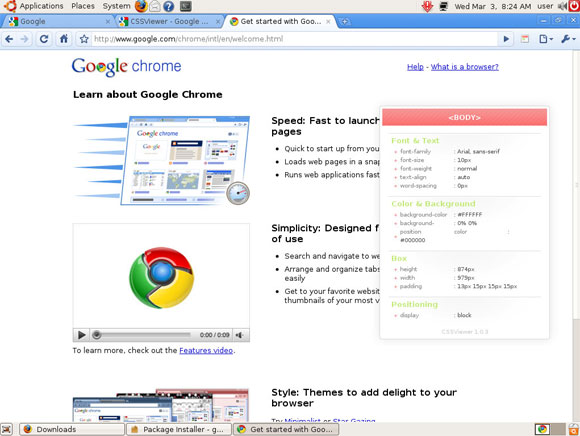
Task: Close the Get started tab
Action: [x=328, y=22]
